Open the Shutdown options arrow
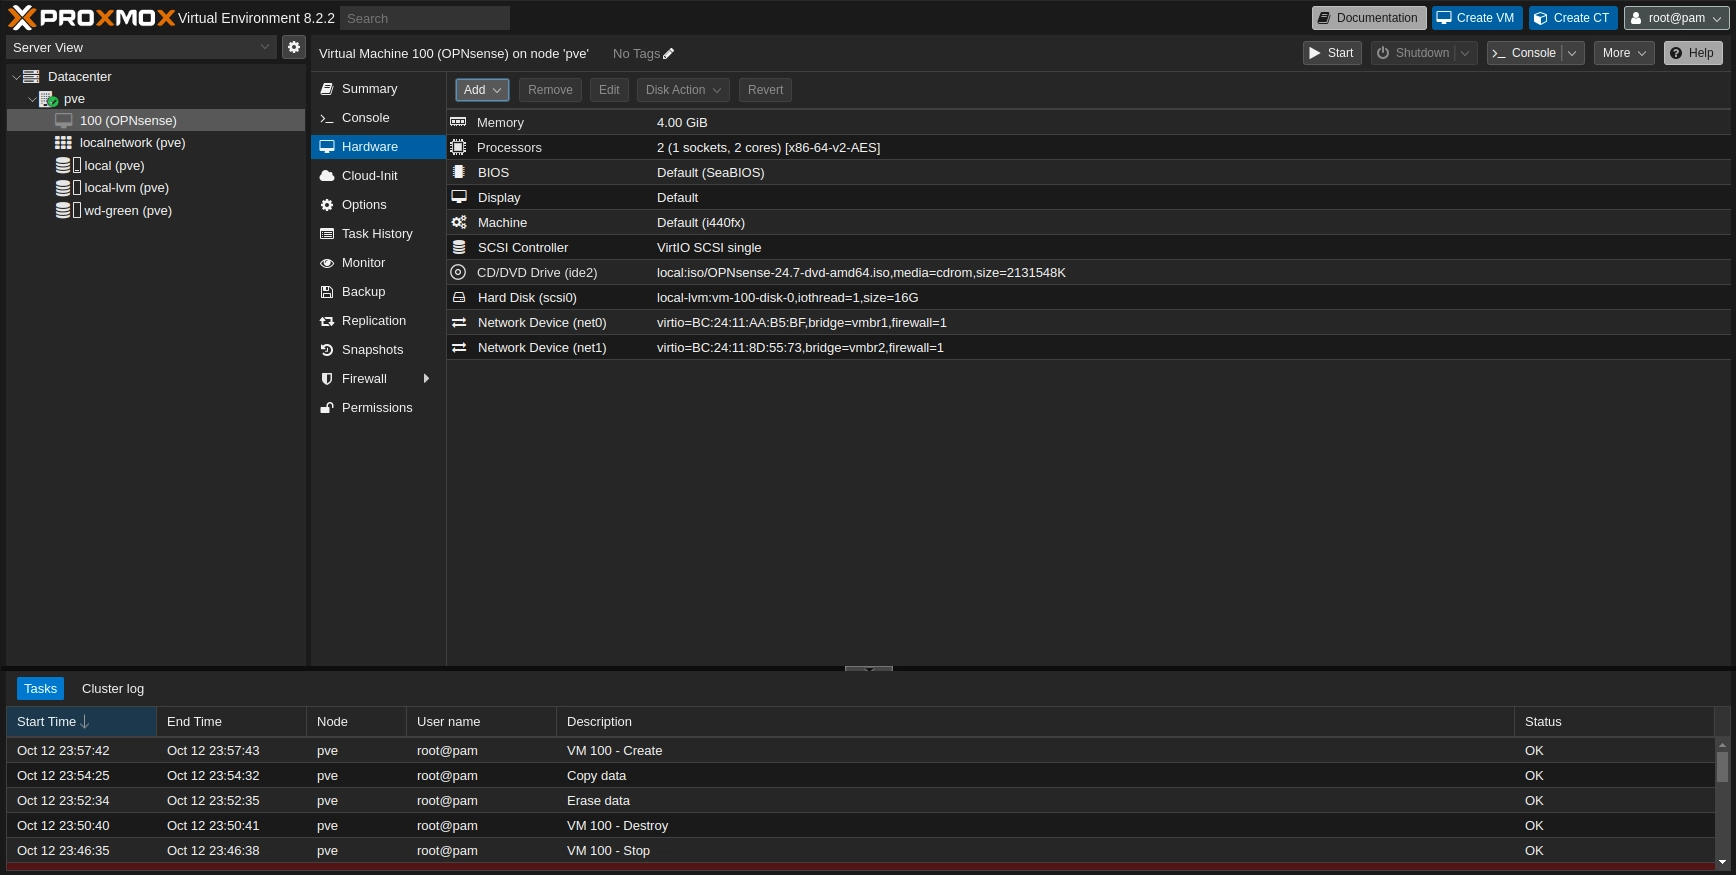 (x=1466, y=53)
